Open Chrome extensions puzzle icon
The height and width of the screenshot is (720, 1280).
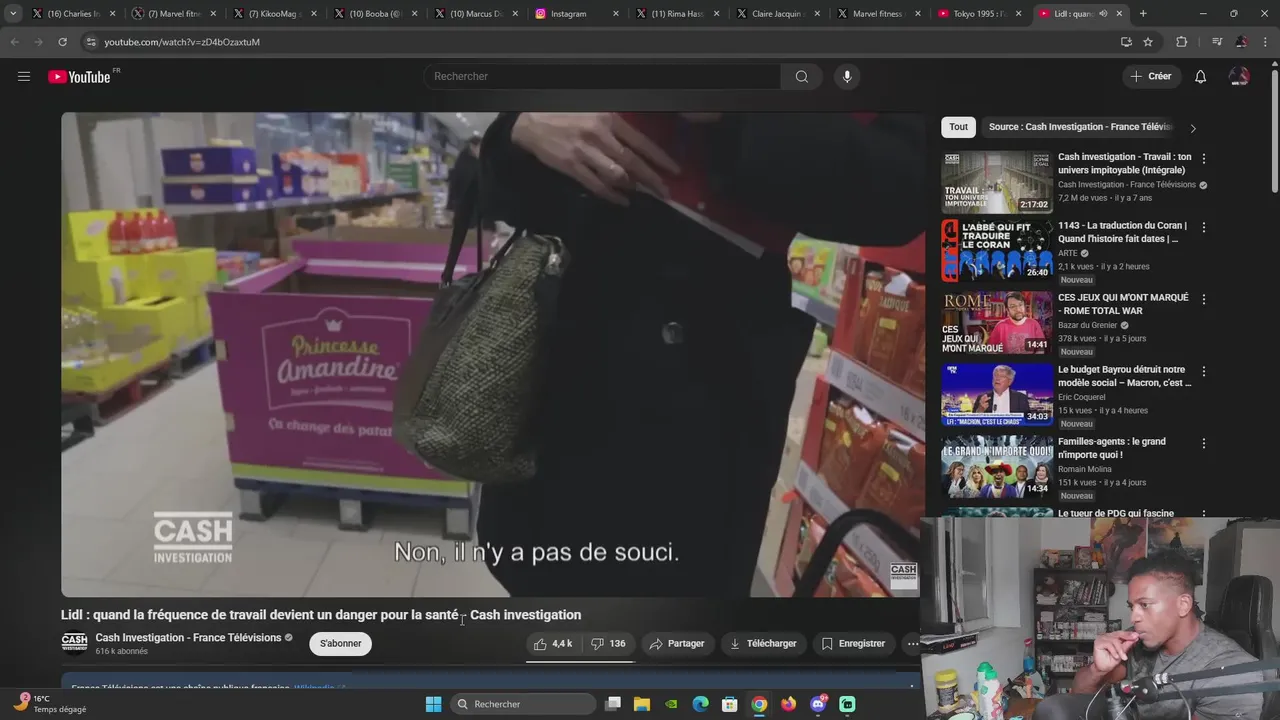click(x=1181, y=42)
